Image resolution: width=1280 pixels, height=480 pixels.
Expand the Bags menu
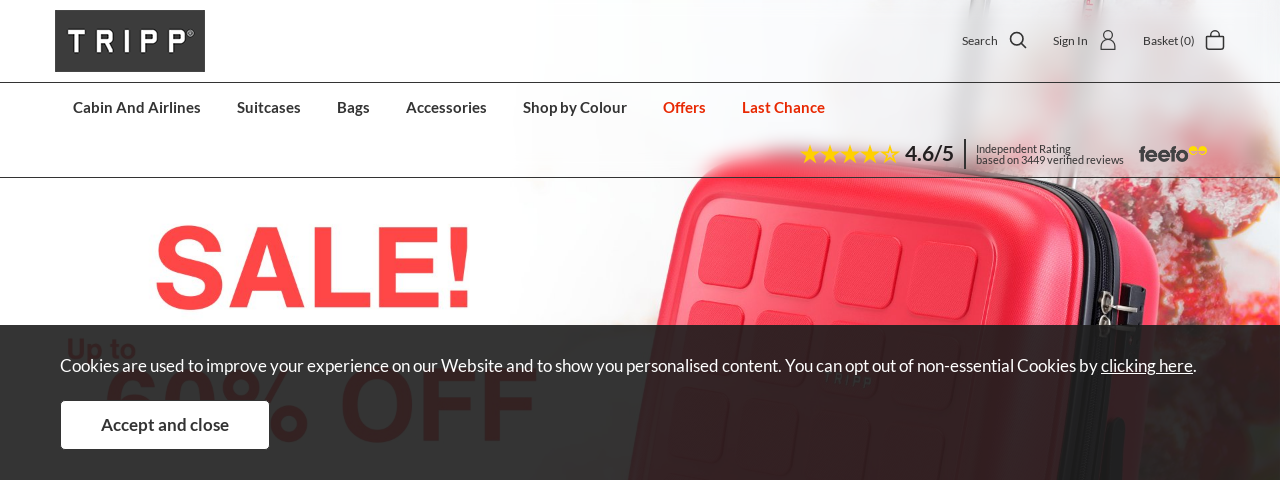click(x=353, y=107)
